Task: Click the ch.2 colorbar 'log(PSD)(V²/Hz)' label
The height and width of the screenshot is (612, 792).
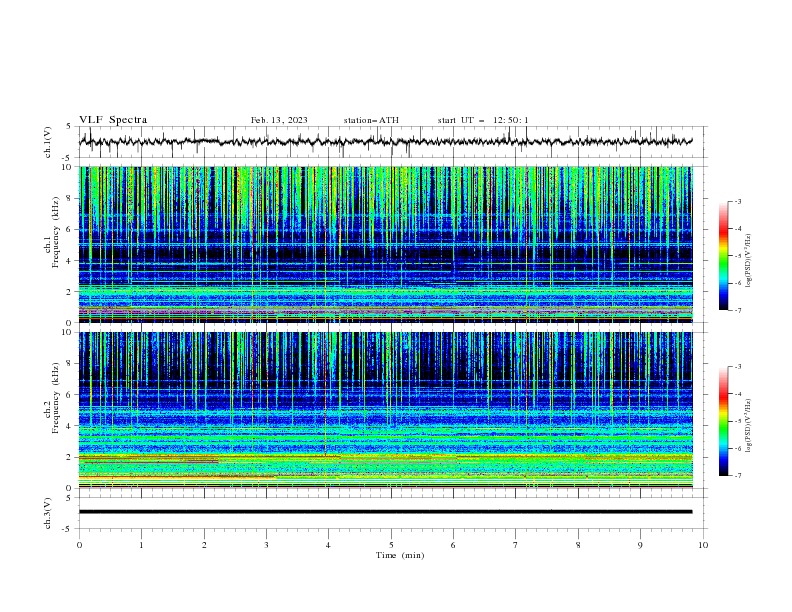Action: point(749,426)
